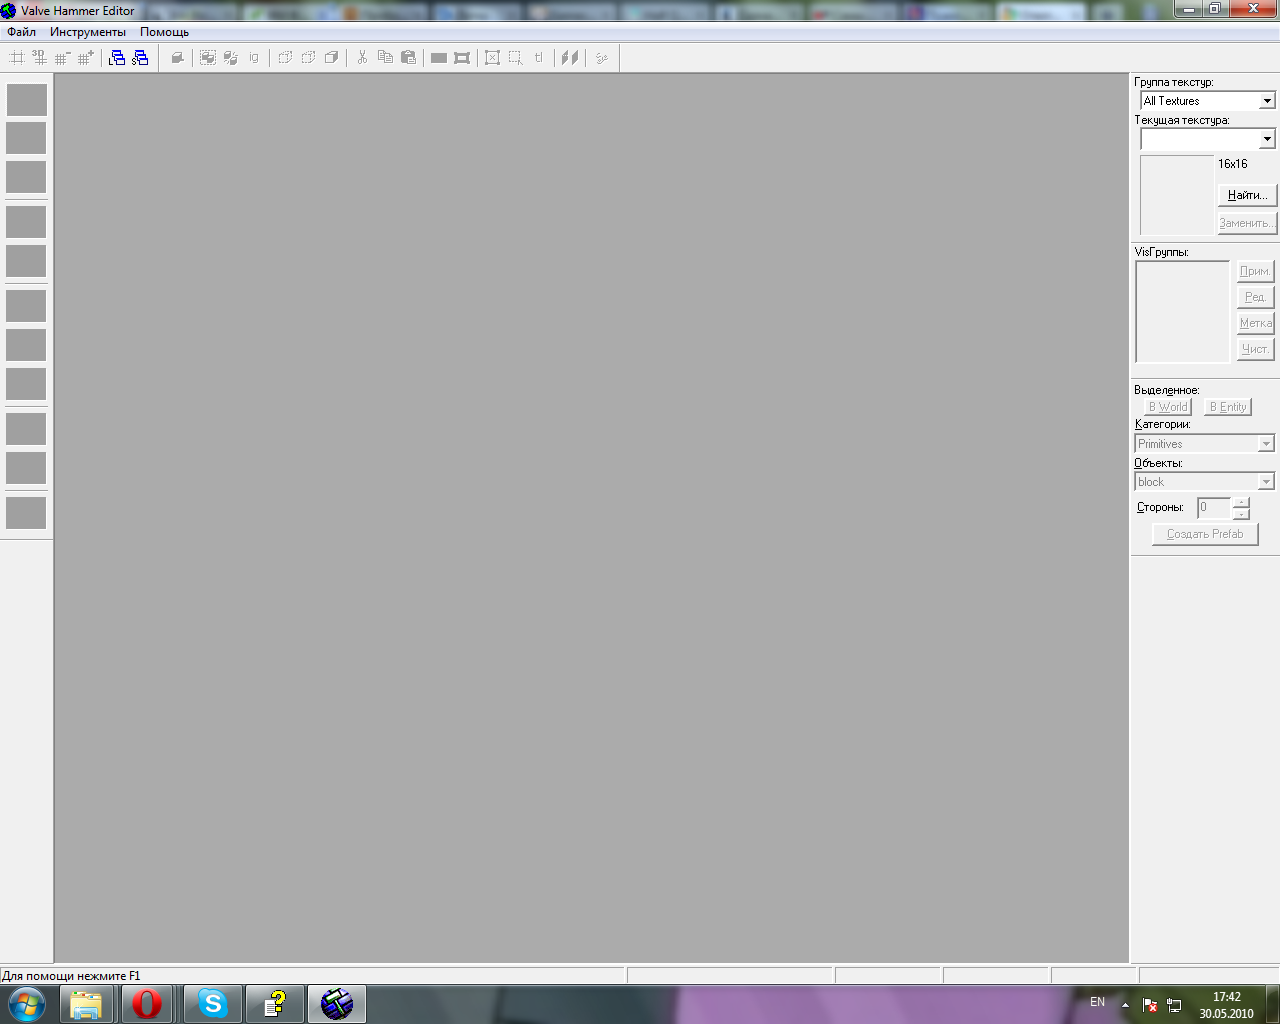
Task: Open the Инструменты menu
Action: click(88, 32)
